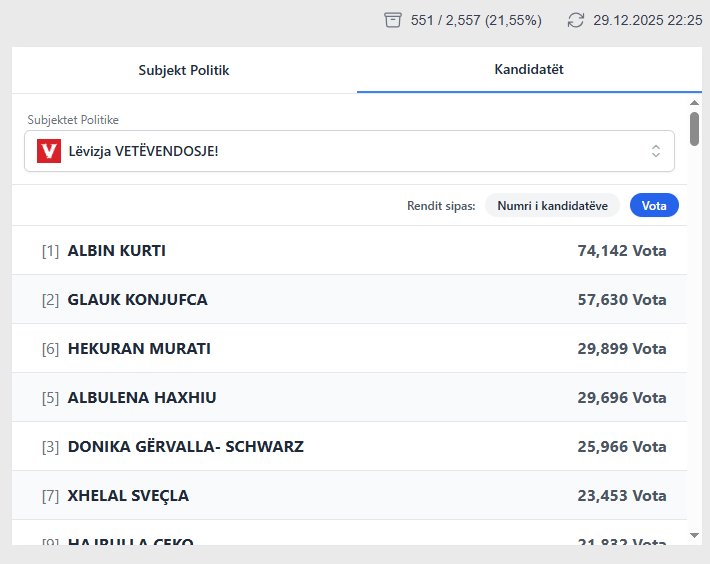Sort by Numri i kandidatëve
Viewport: 710px width, 564px height.
552,205
